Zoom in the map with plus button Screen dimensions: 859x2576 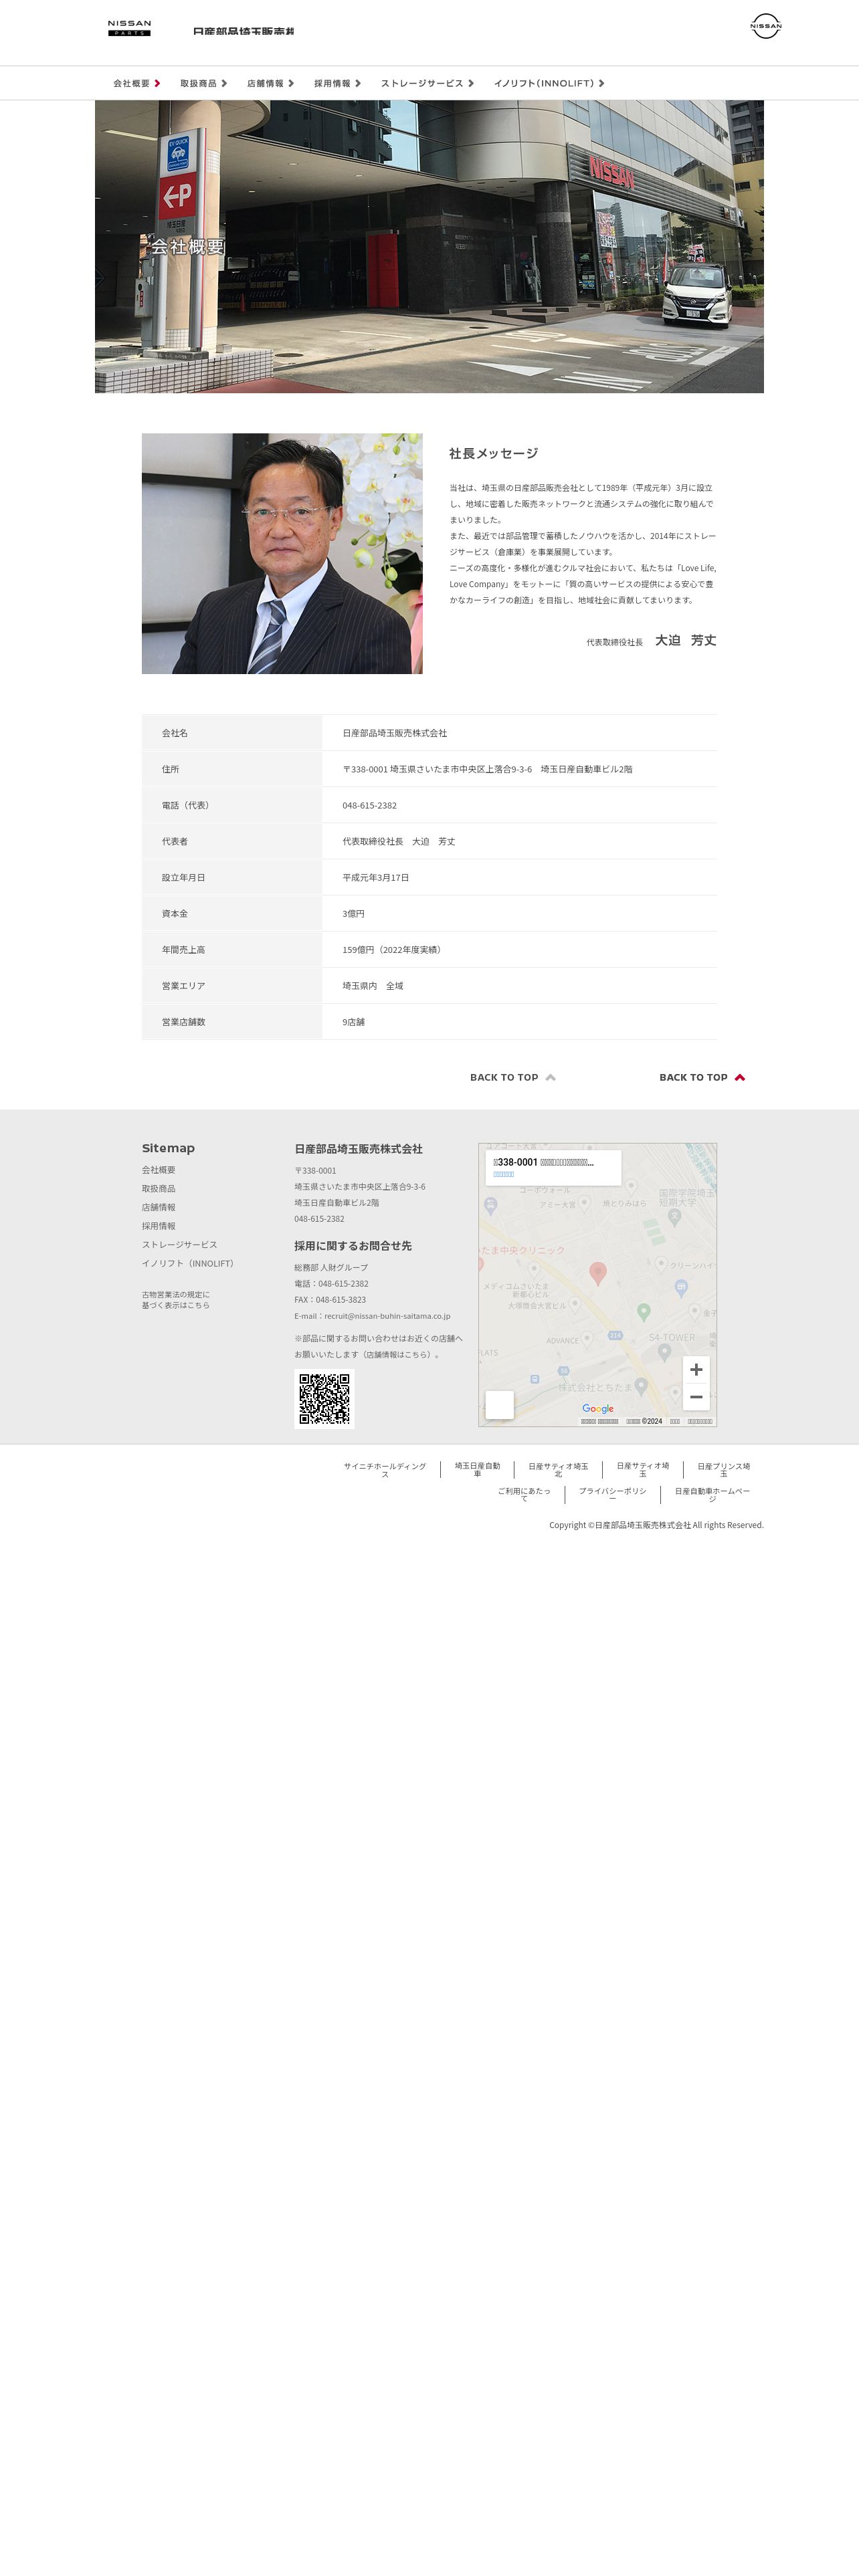coord(696,1370)
